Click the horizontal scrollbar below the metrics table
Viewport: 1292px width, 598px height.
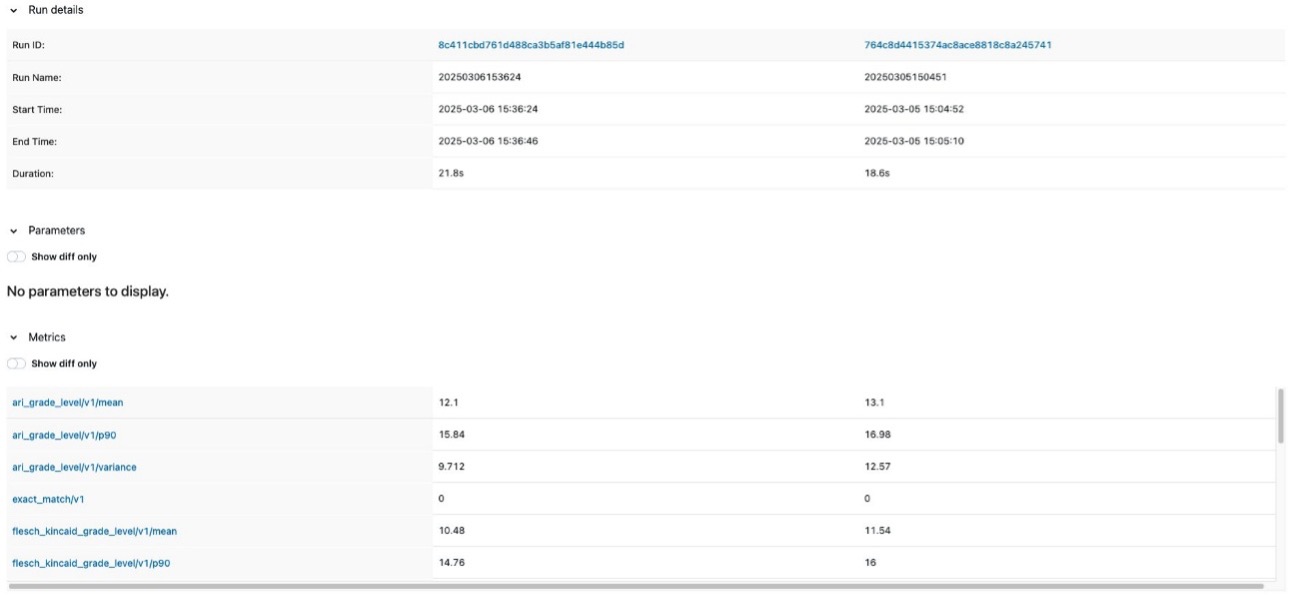tap(635, 586)
